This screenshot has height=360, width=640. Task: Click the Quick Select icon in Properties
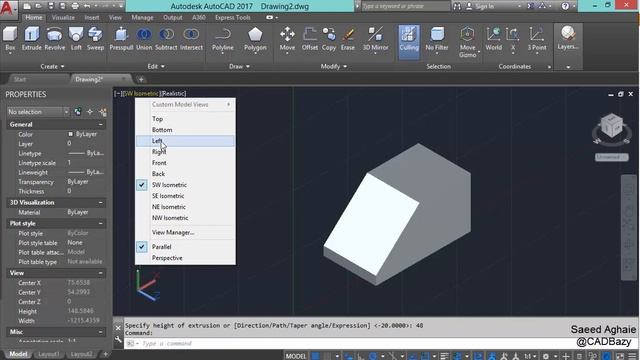click(x=102, y=111)
